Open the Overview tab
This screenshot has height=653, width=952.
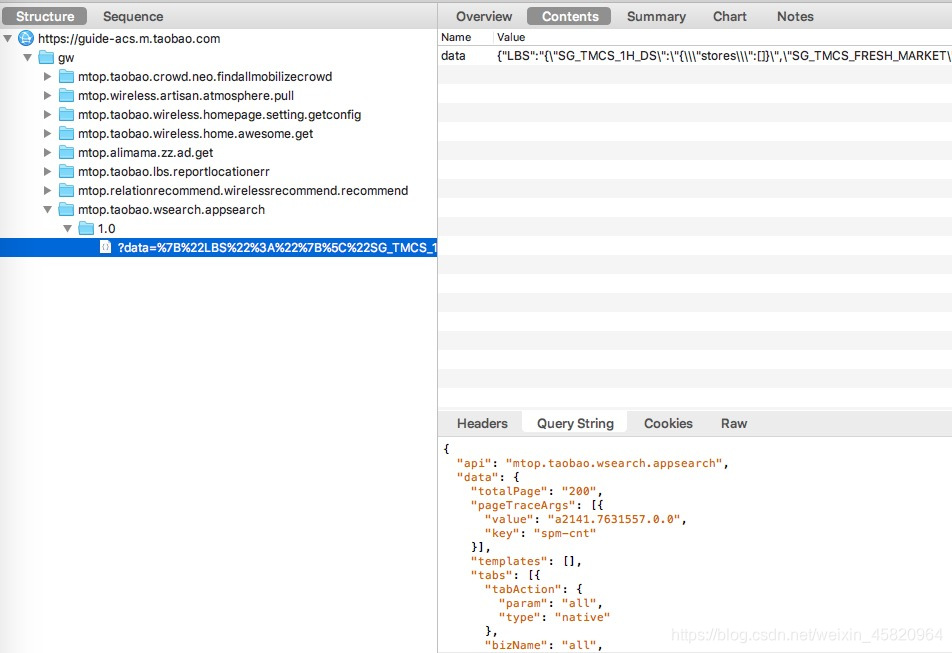click(x=484, y=16)
